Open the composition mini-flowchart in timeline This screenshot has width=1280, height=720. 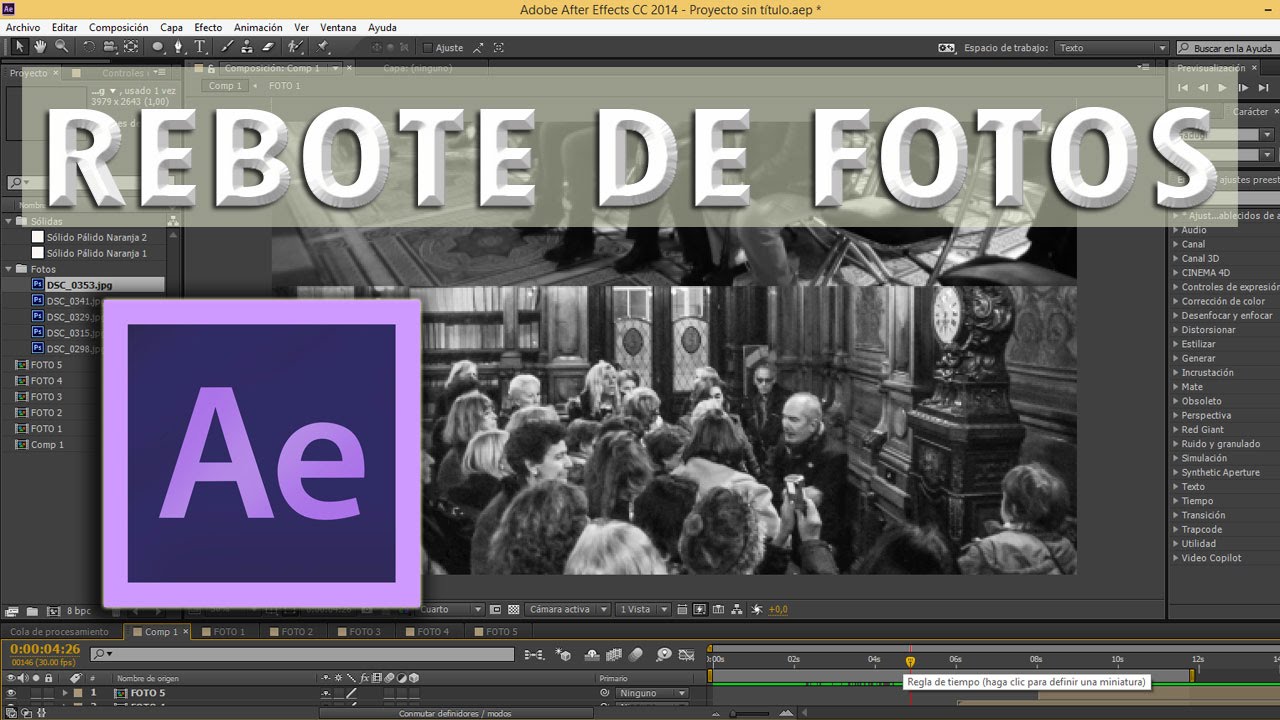[x=535, y=655]
